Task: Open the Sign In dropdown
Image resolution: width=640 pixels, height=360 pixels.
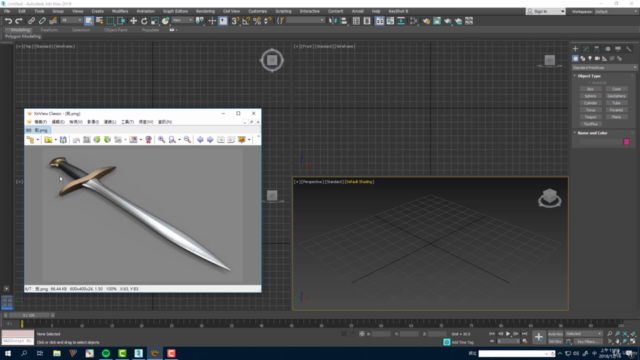Action: 546,11
